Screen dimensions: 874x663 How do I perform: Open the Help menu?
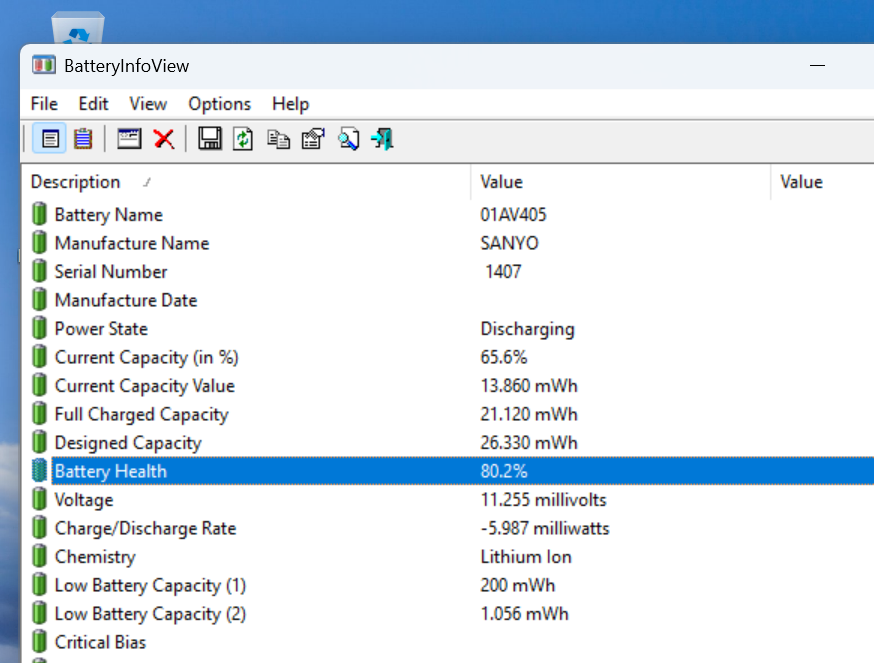290,104
